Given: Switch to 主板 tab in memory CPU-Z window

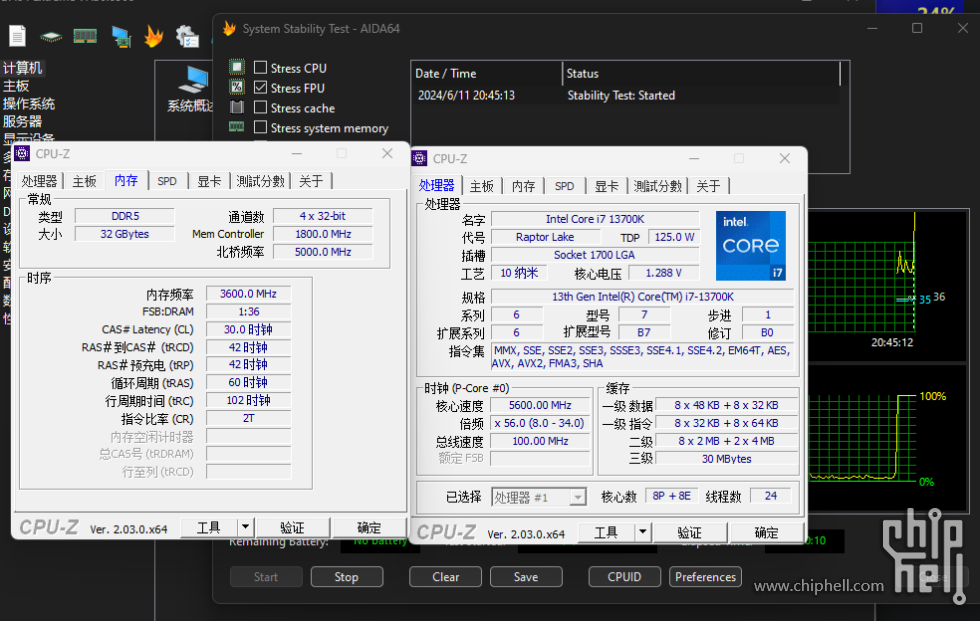Looking at the screenshot, I should pos(84,181).
